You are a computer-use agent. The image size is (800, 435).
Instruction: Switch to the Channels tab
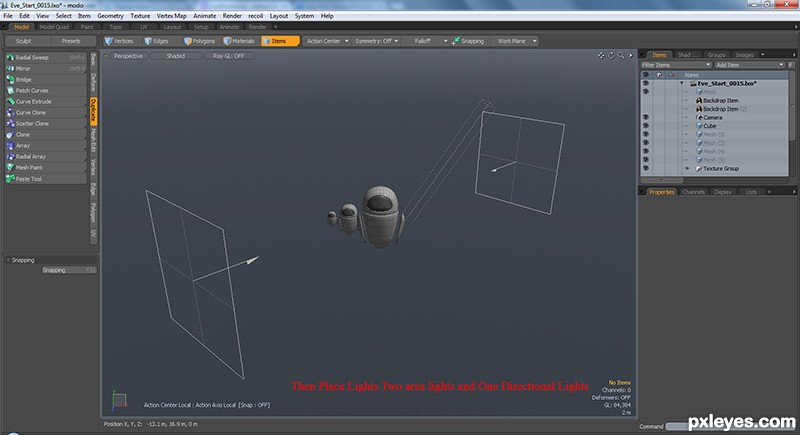click(x=693, y=192)
